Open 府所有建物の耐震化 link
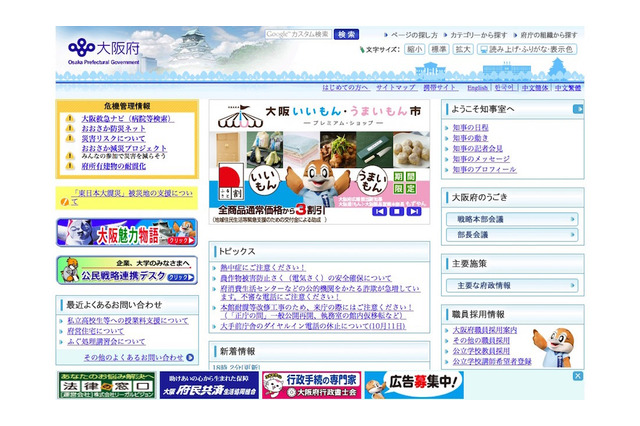 113,166
